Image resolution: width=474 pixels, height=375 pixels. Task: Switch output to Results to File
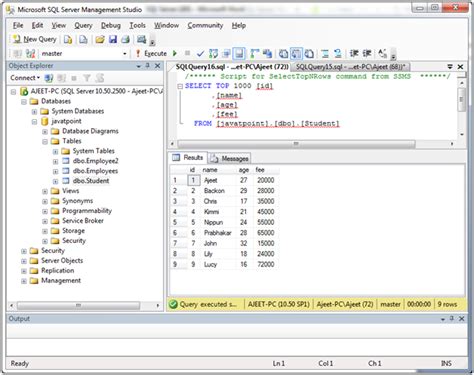309,53
